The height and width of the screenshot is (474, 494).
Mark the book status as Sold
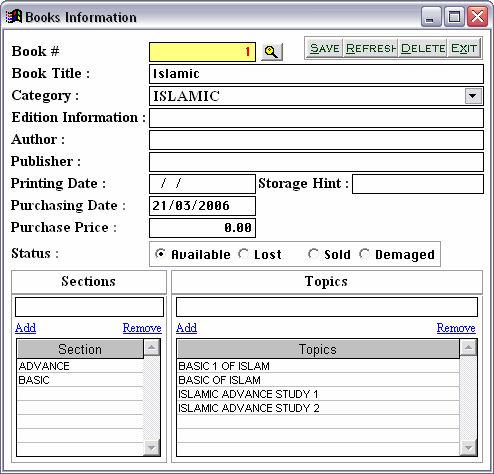pyautogui.click(x=313, y=254)
